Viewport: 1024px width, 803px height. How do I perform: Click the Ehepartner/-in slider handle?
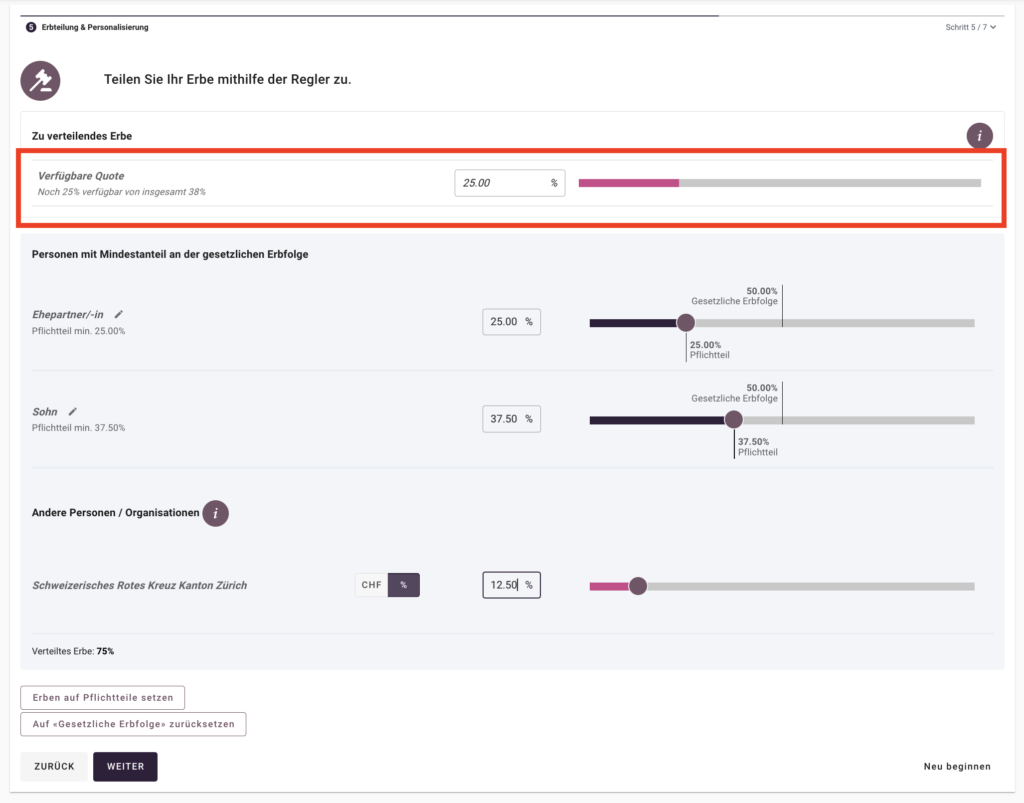tap(685, 323)
